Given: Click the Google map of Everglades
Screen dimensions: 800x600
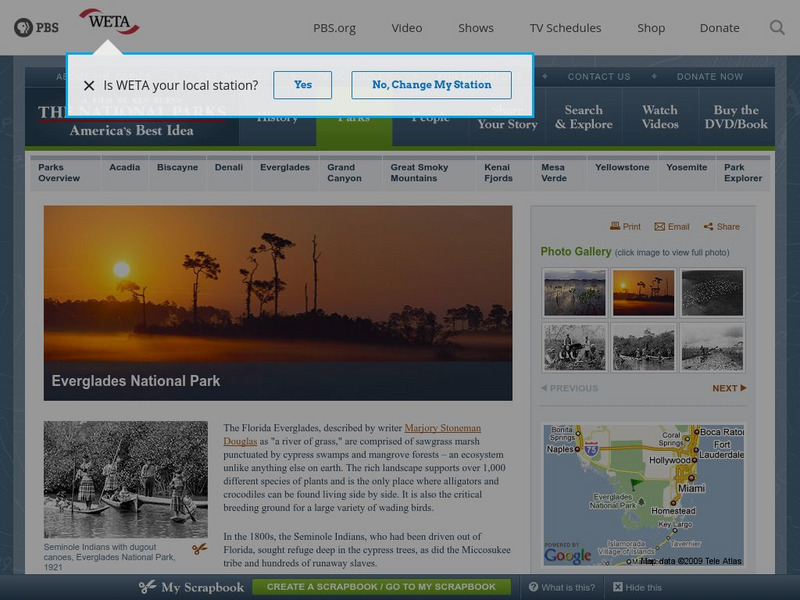Looking at the screenshot, I should tap(643, 495).
